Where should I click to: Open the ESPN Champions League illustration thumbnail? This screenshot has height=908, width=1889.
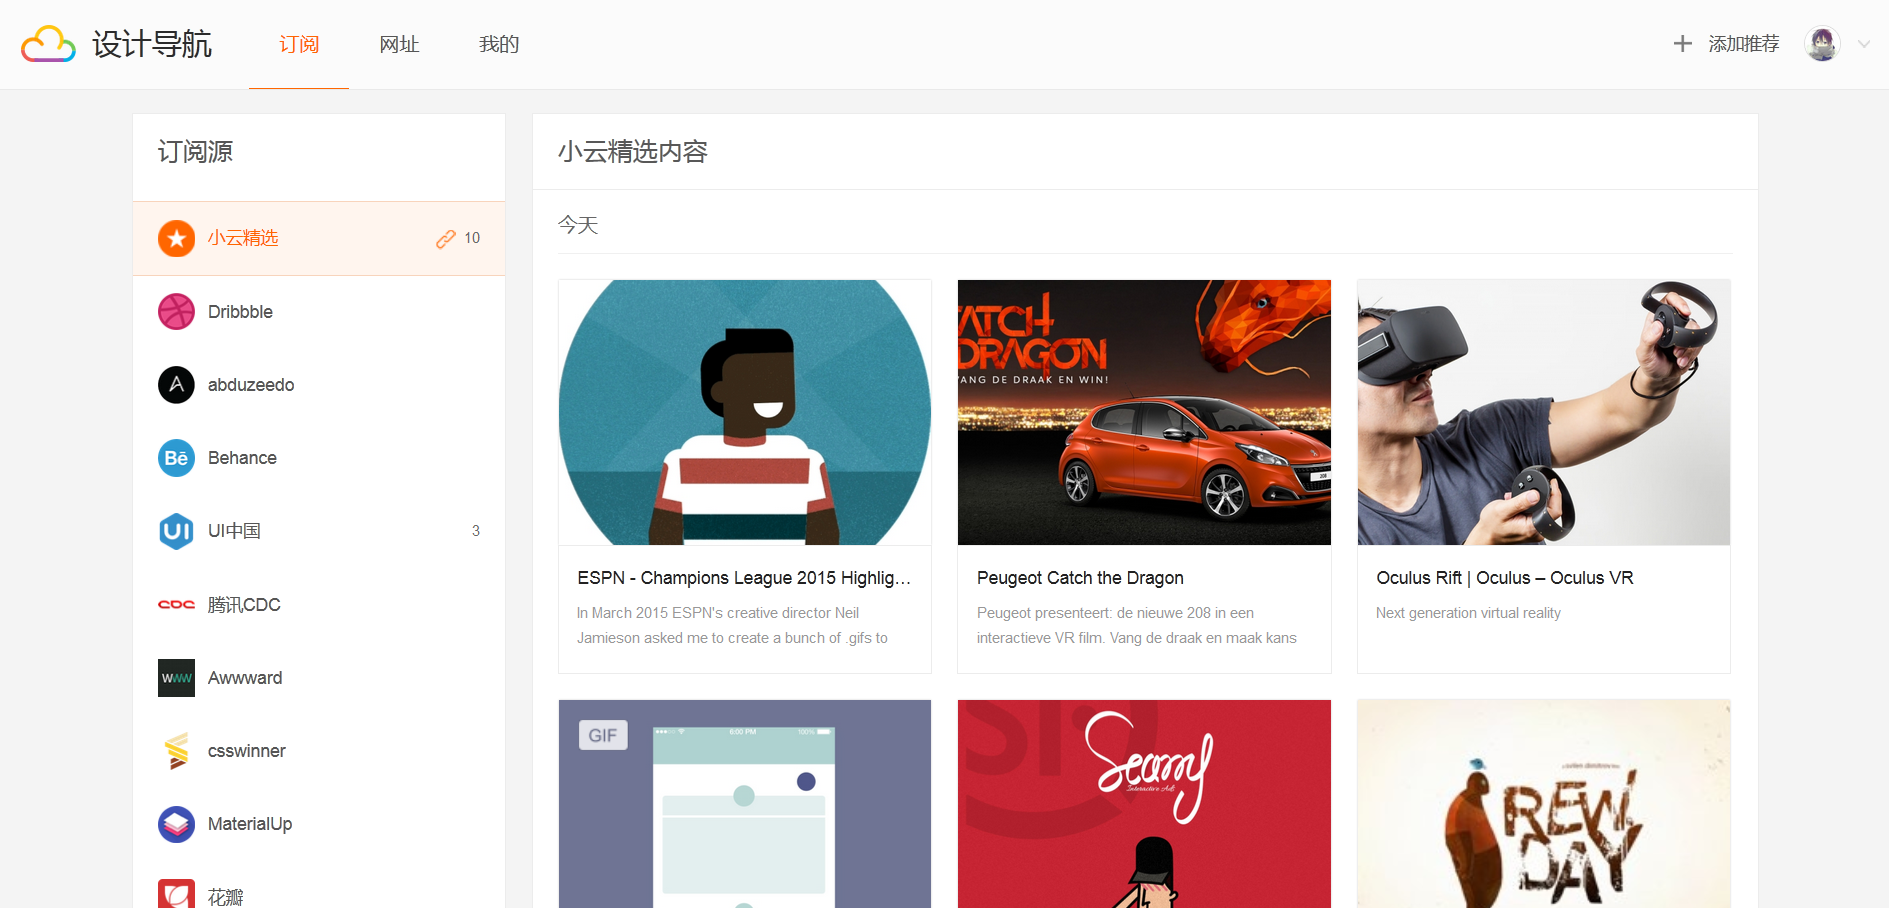[x=745, y=412]
